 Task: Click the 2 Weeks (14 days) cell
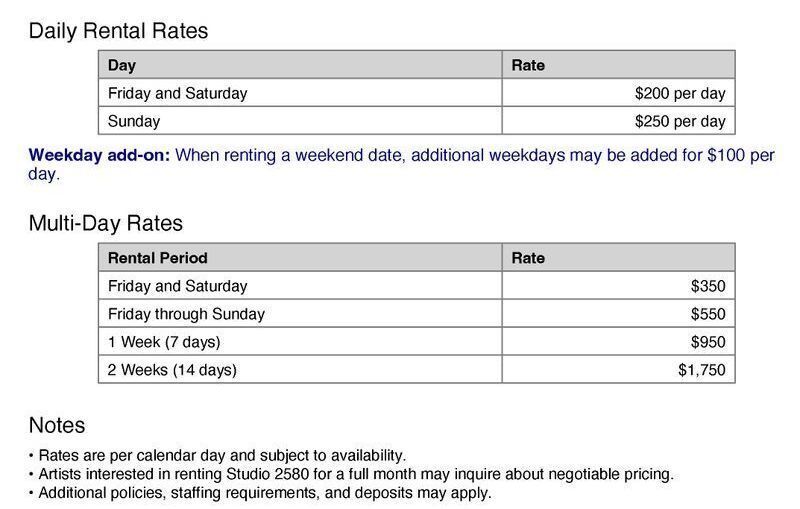[x=172, y=370]
